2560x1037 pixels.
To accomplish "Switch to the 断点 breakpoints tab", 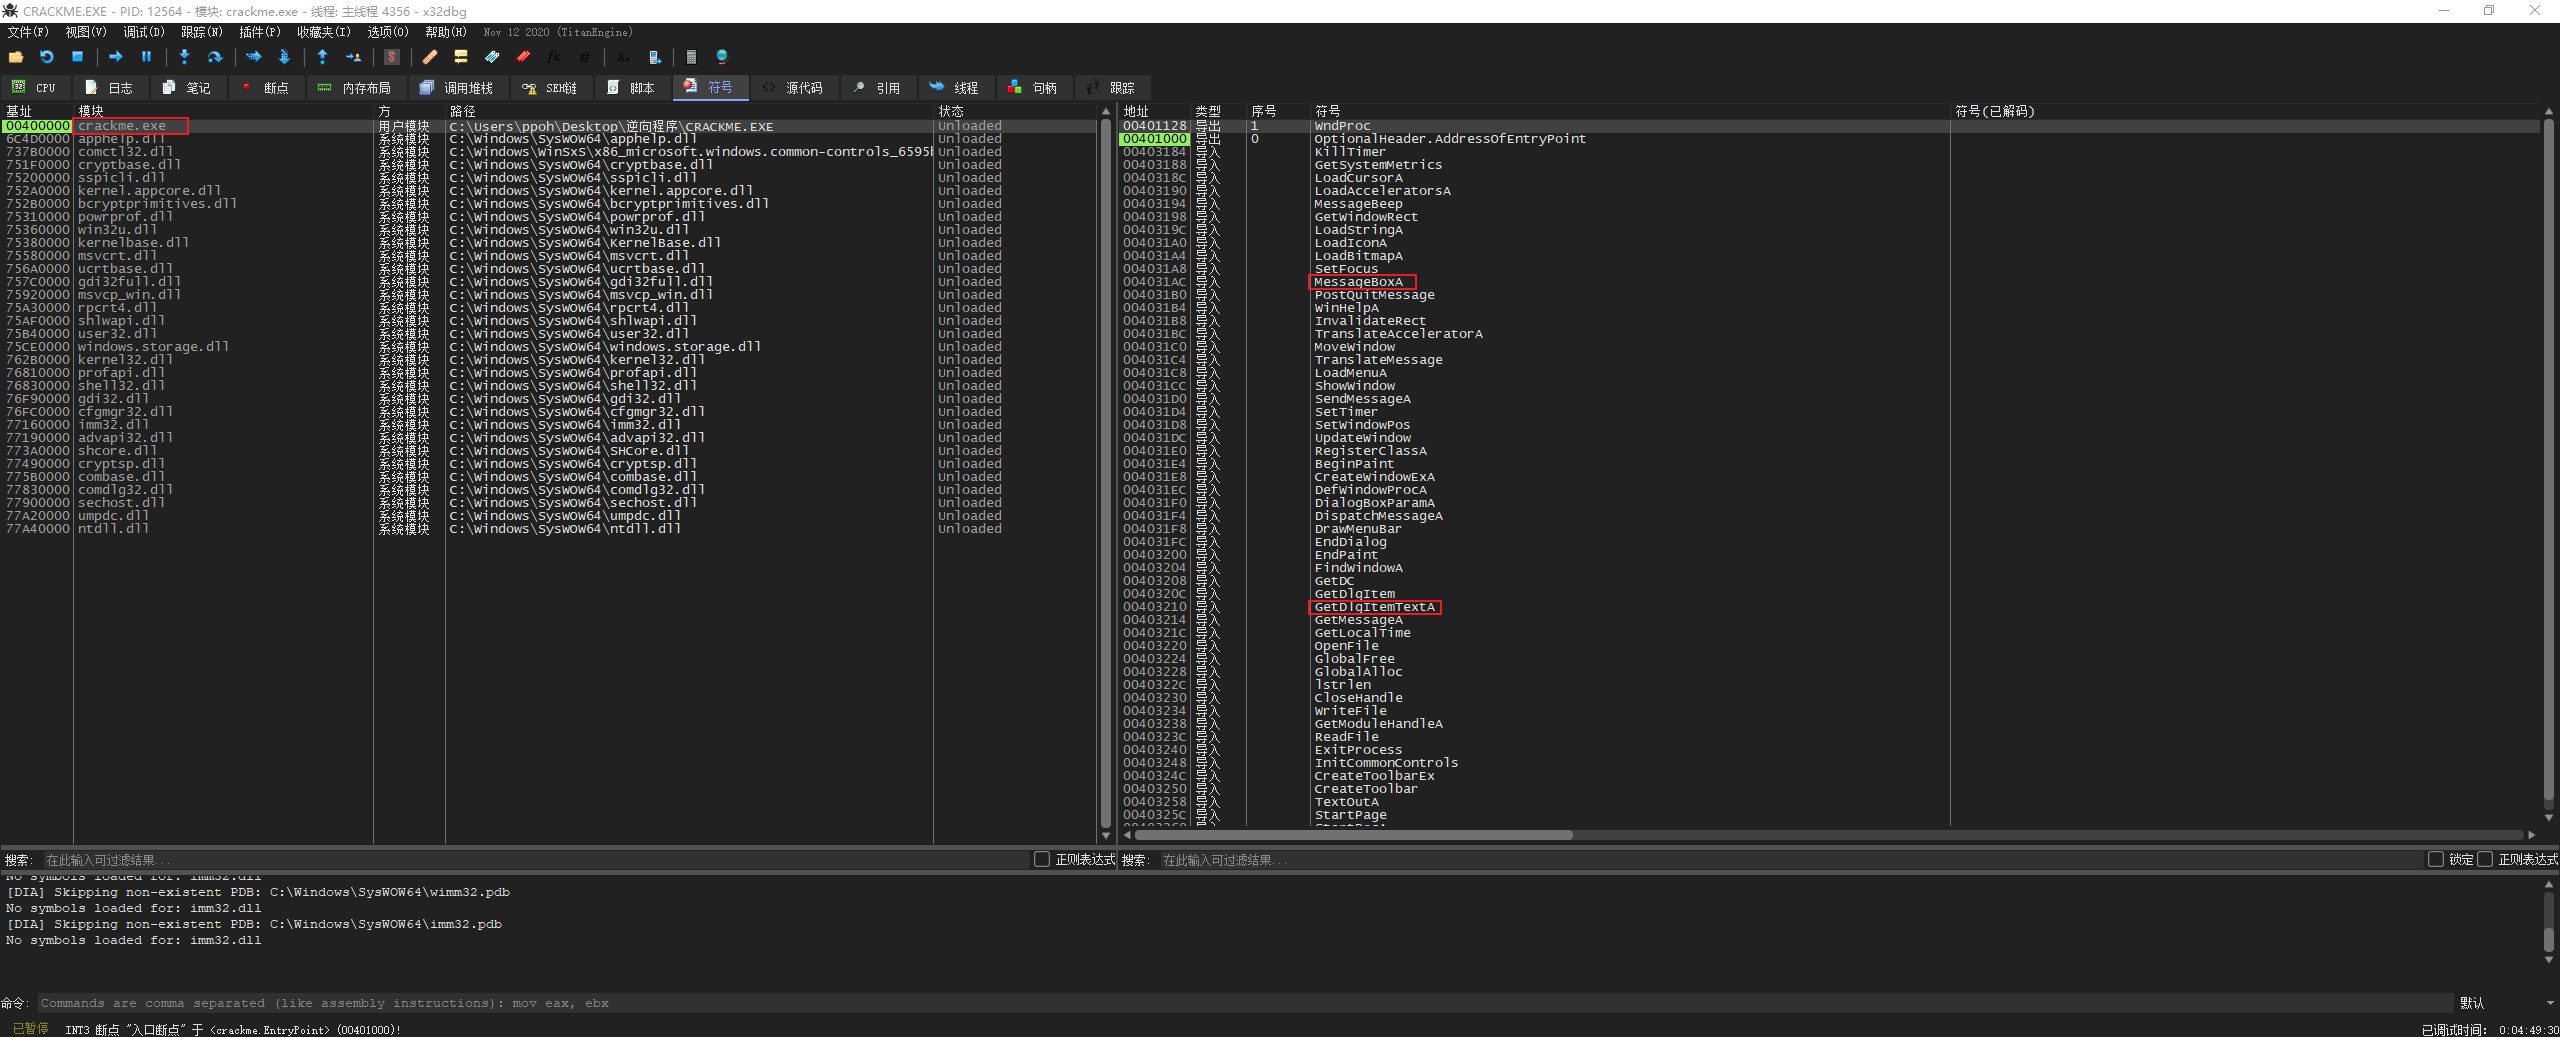I will [x=265, y=88].
